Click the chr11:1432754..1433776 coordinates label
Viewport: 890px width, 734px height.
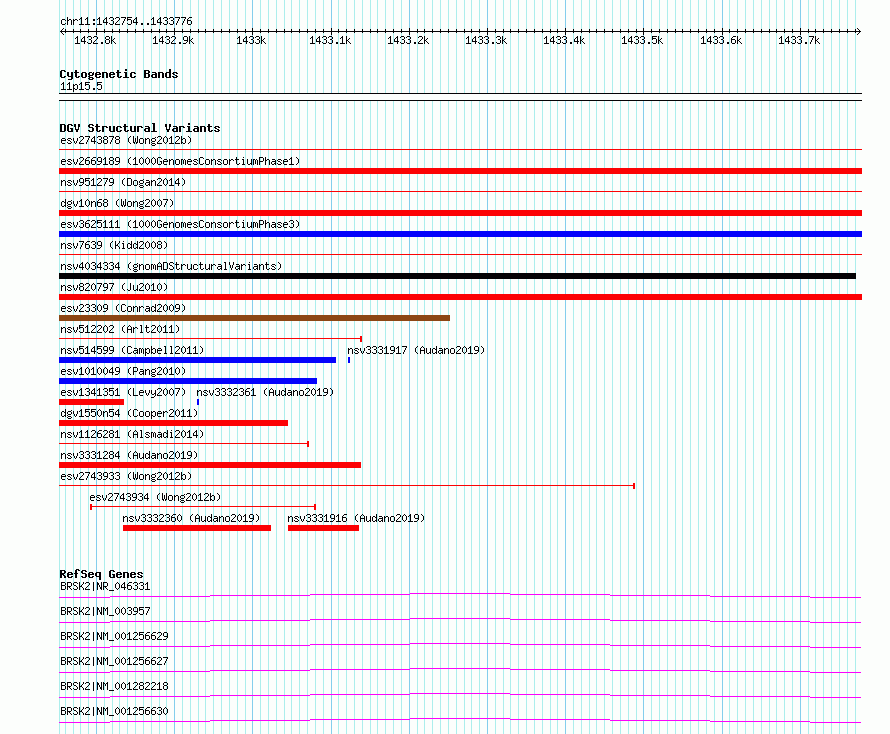click(126, 22)
